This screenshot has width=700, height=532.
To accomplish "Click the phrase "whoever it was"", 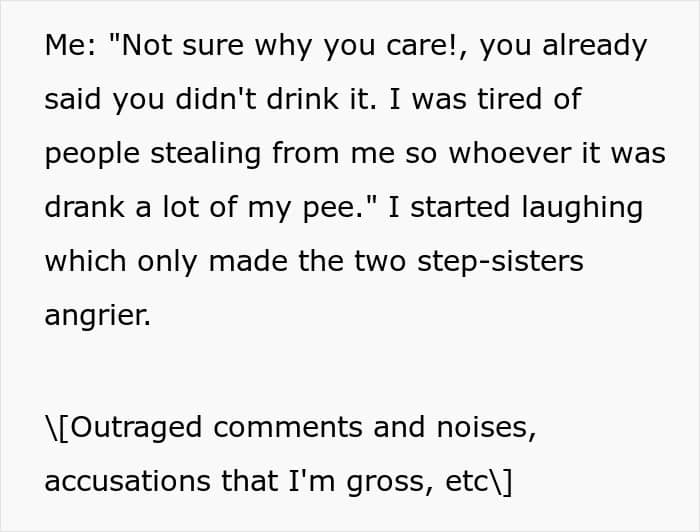I will click(557, 153).
